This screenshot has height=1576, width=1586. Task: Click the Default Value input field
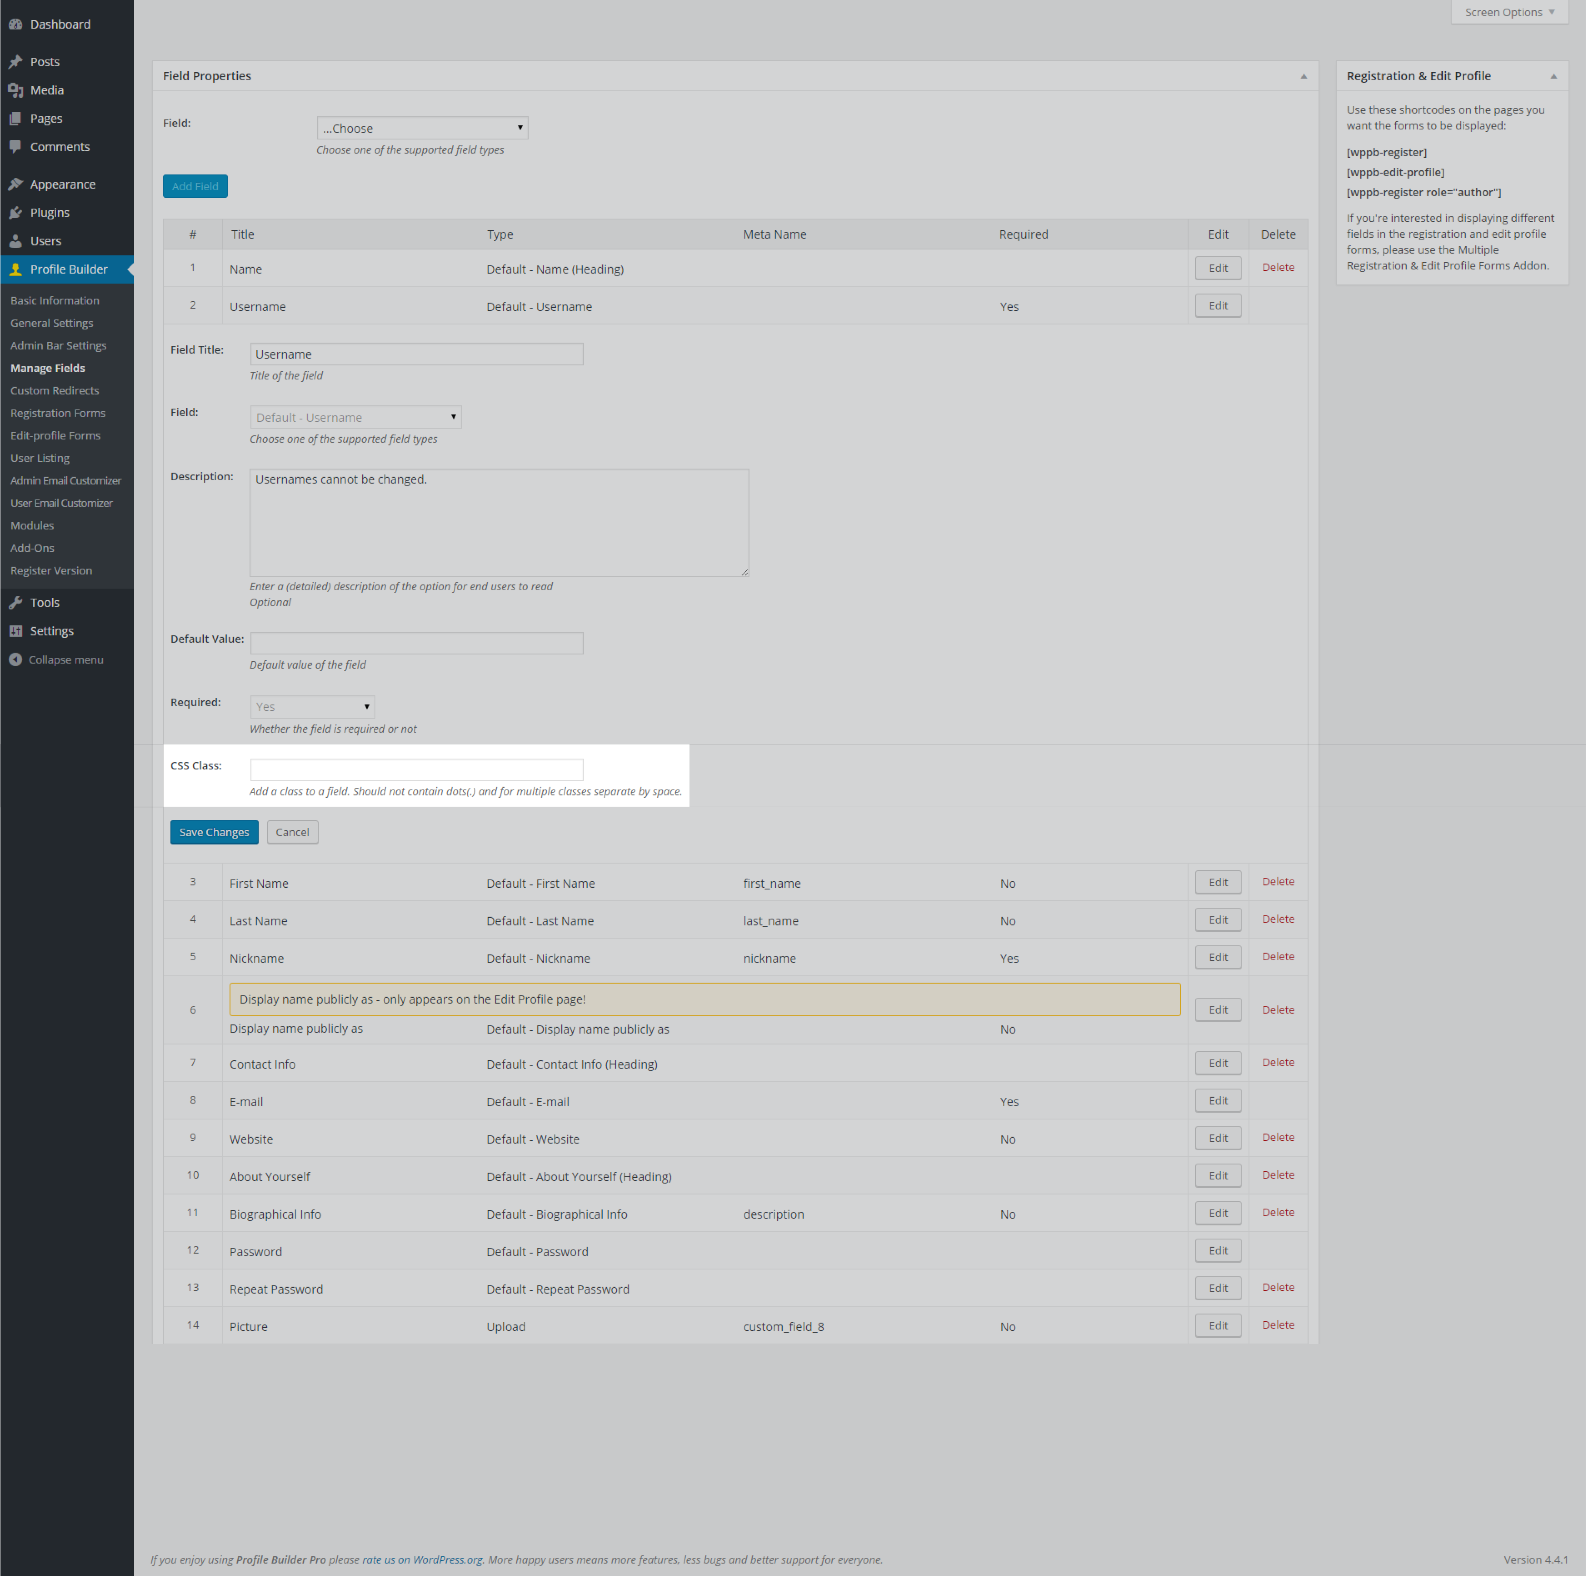tap(416, 643)
